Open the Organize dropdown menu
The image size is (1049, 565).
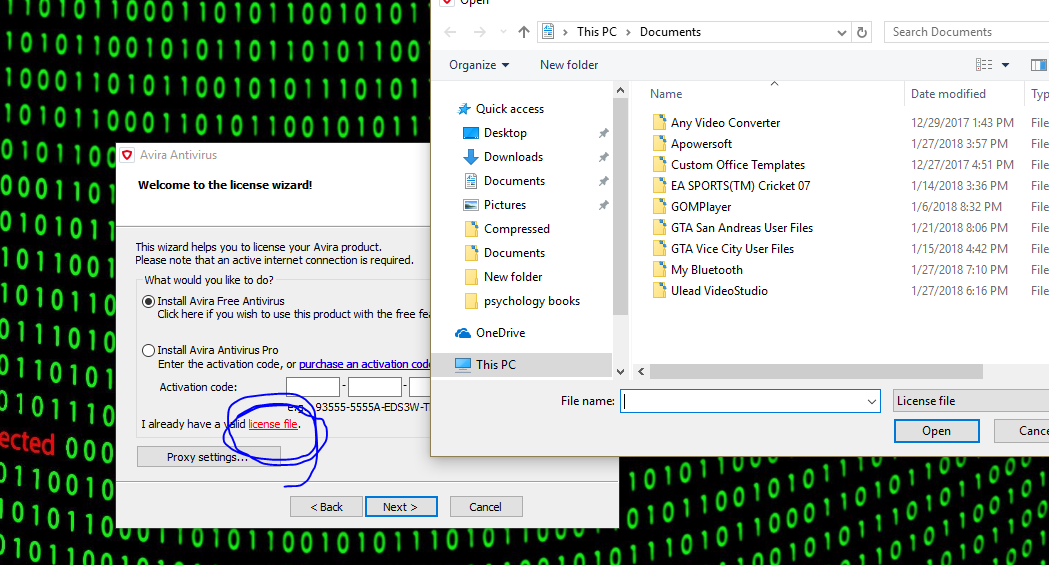pos(479,65)
